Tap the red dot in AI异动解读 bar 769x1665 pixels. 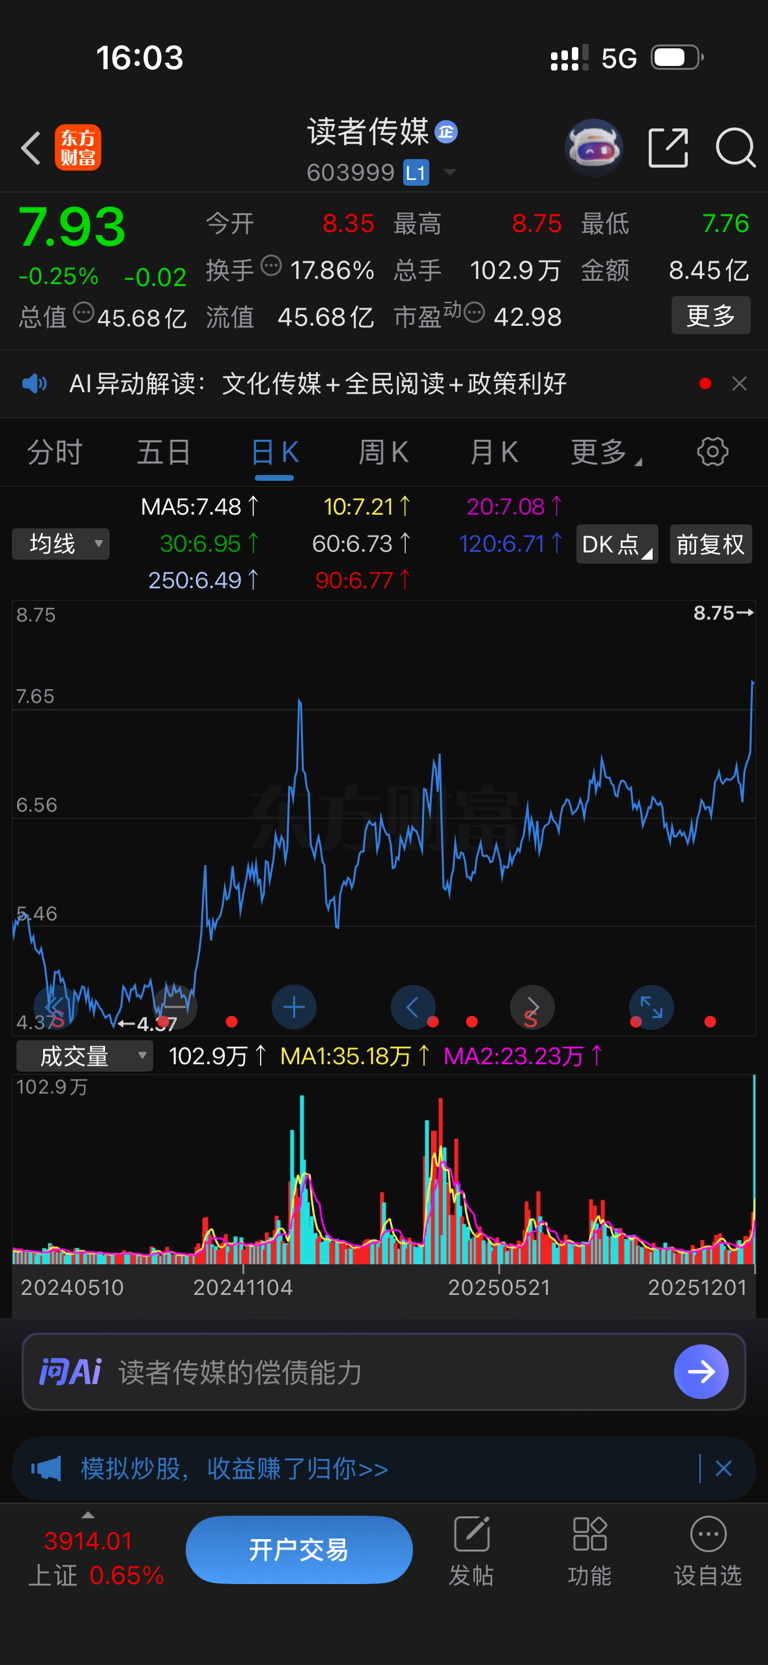click(x=705, y=384)
